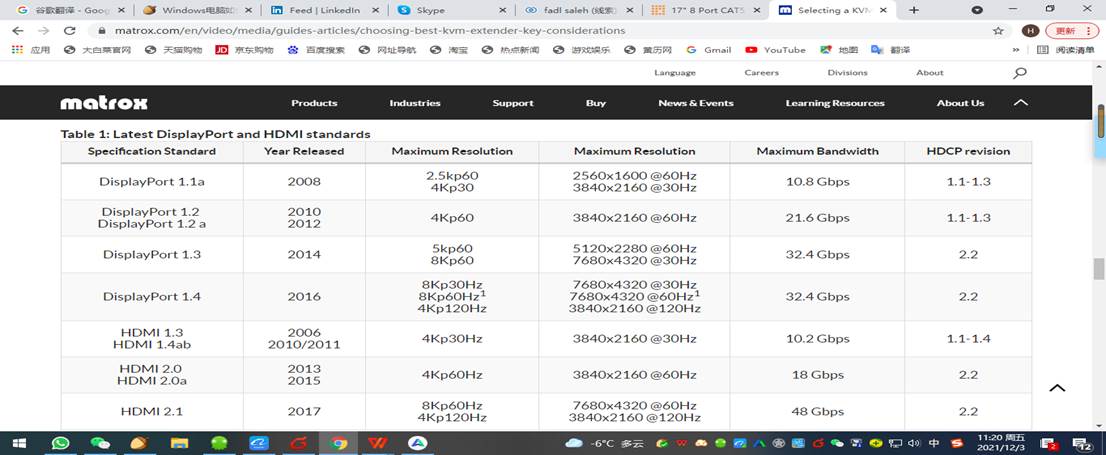Open the 百度搜索 bookmark

[x=316, y=50]
